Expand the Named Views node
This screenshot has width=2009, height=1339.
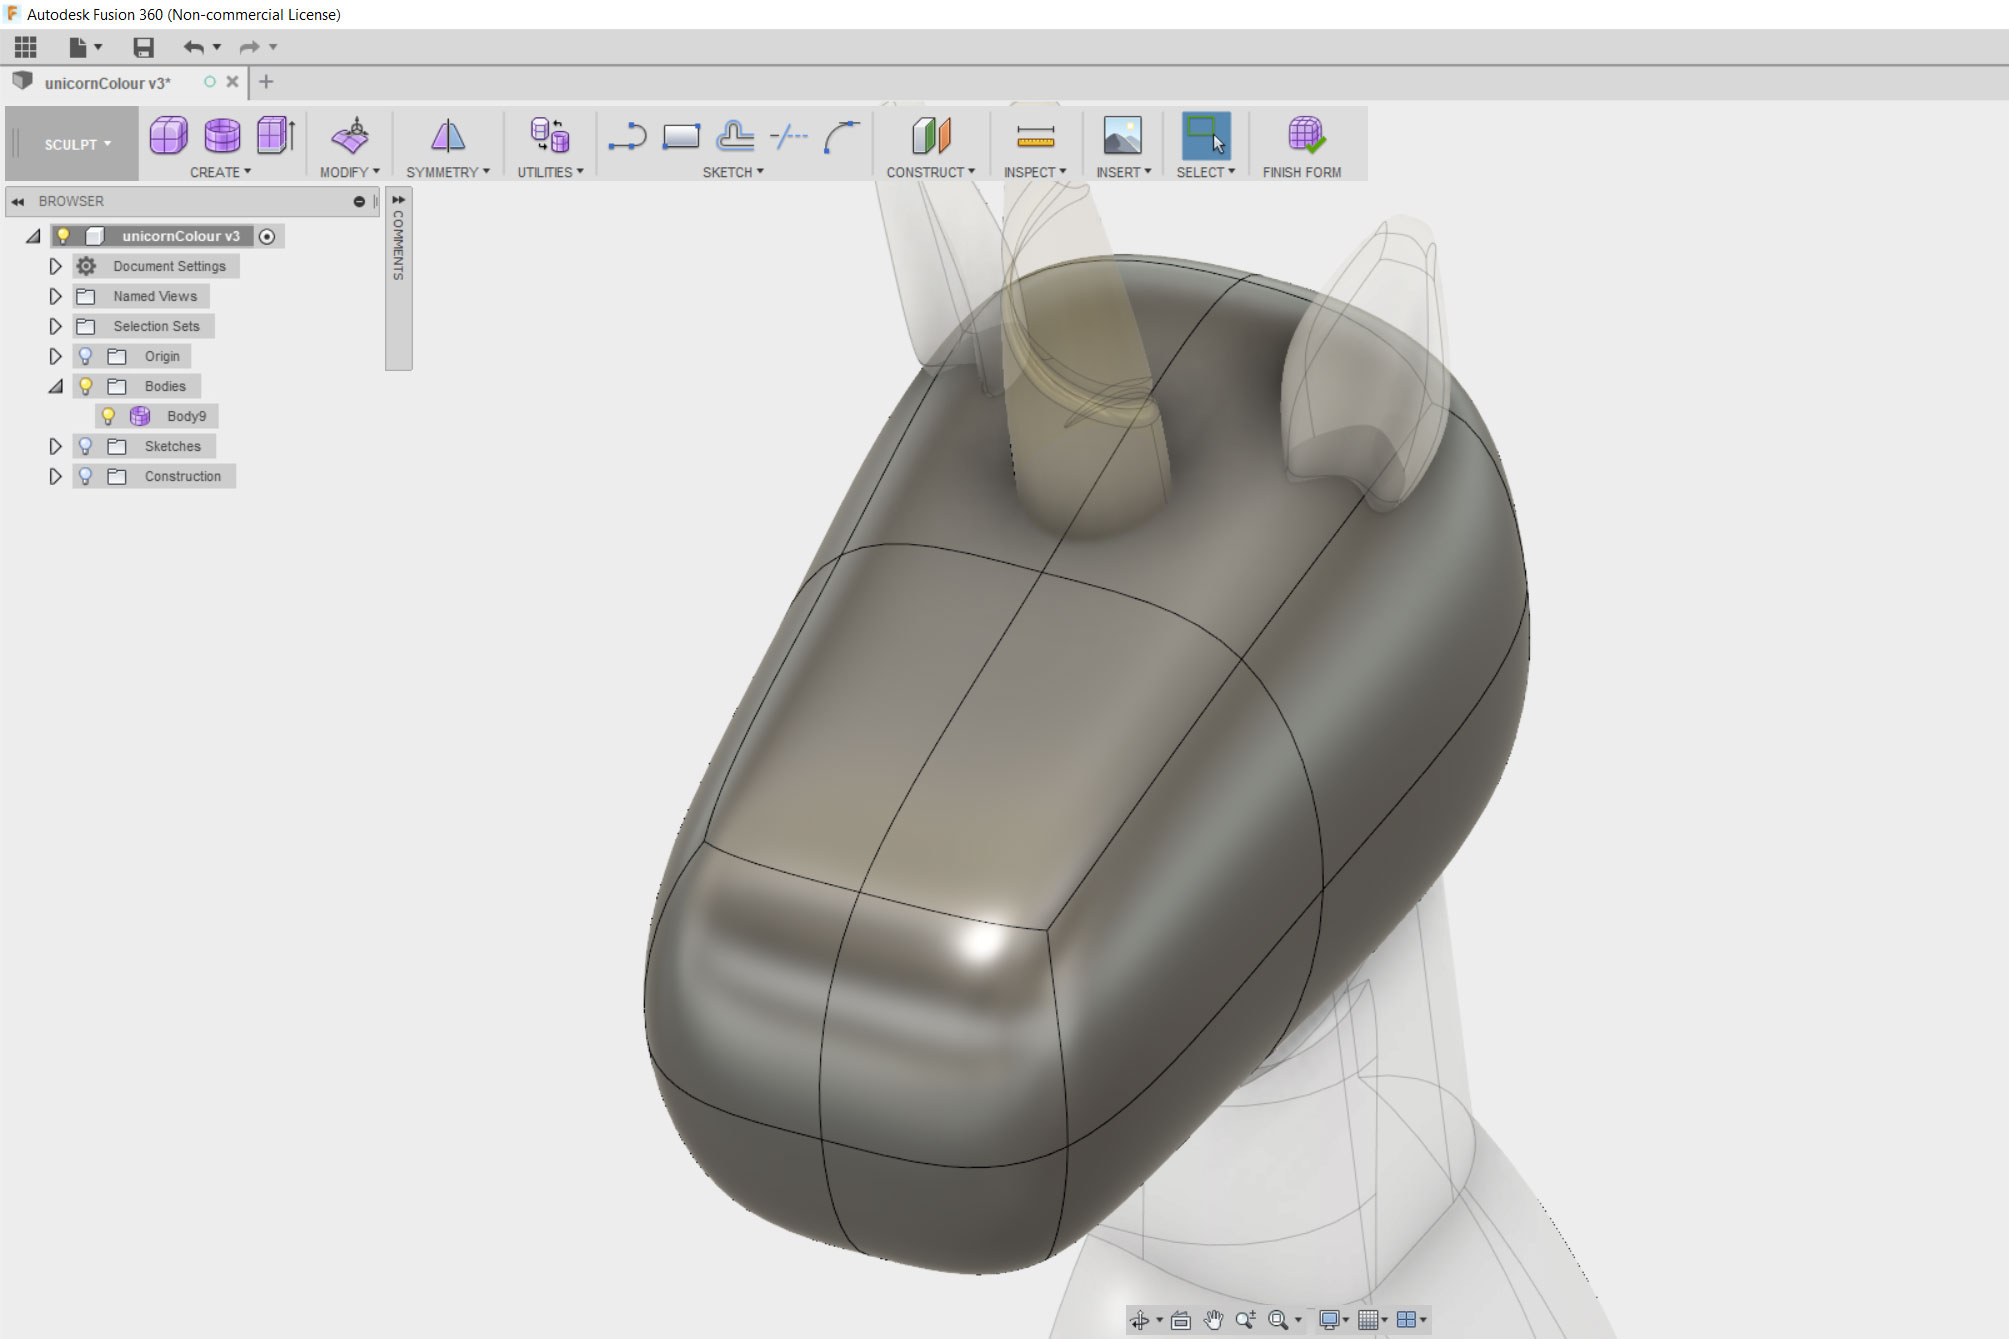pos(56,296)
